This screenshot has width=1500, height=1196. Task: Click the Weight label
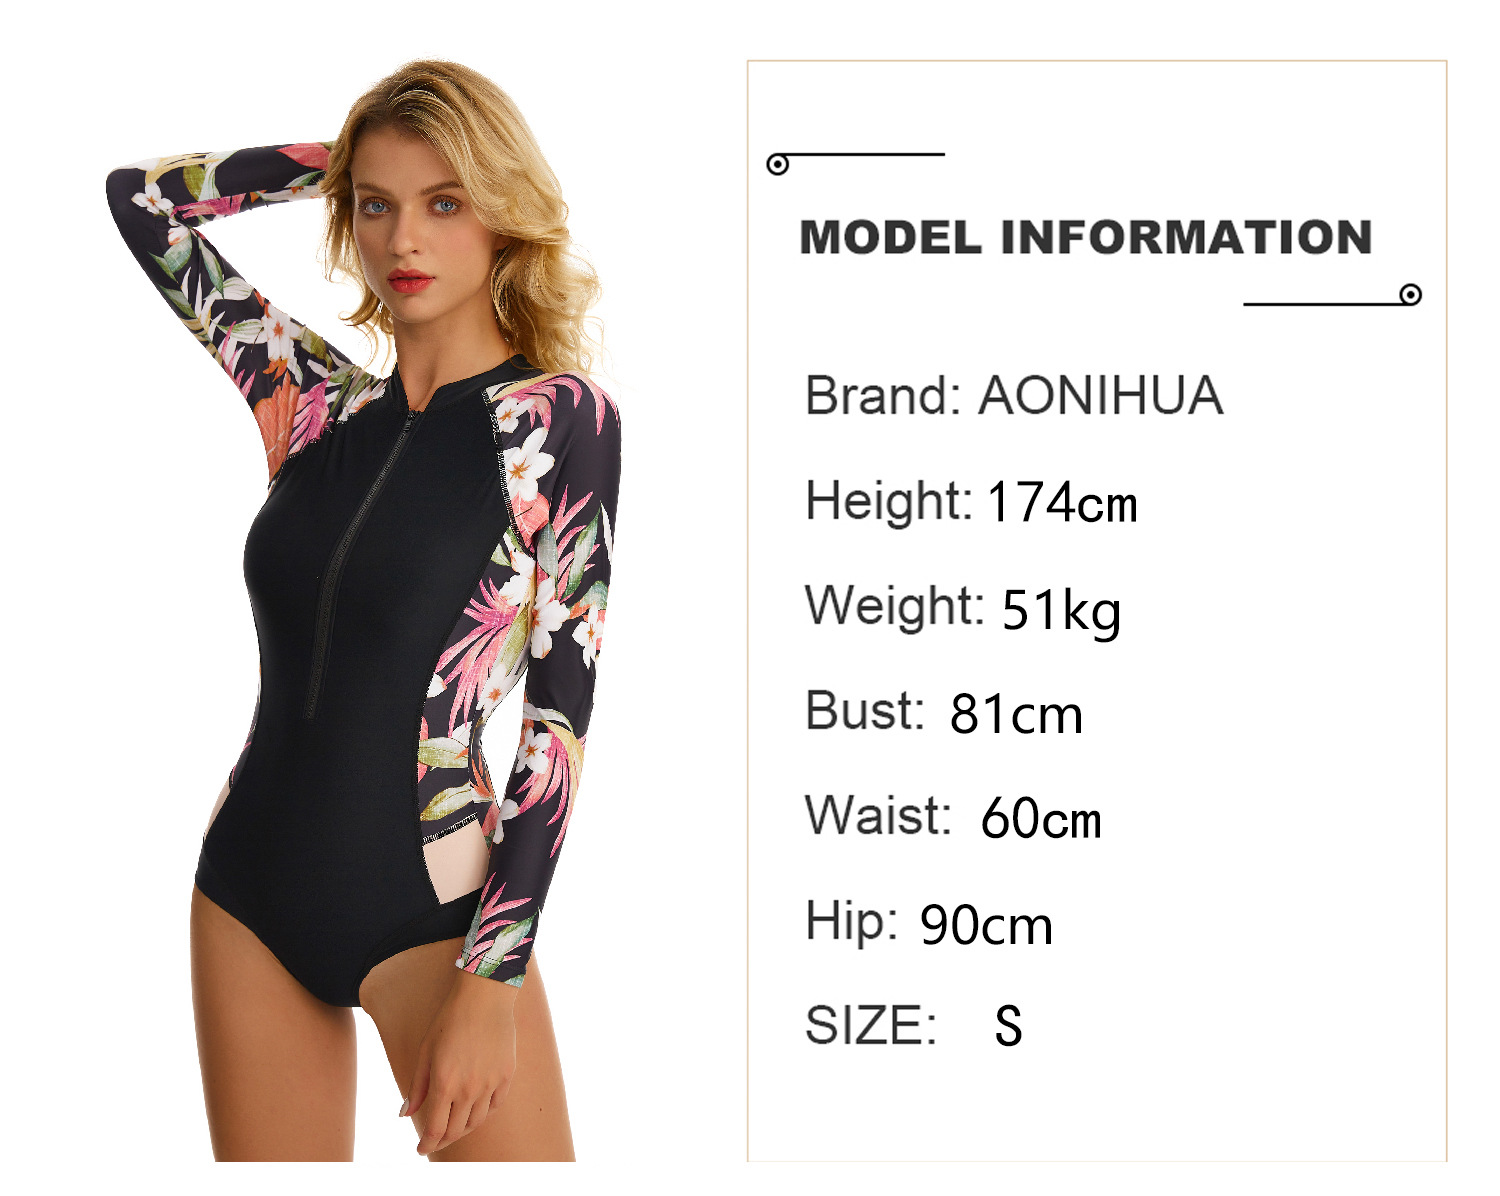tap(894, 605)
